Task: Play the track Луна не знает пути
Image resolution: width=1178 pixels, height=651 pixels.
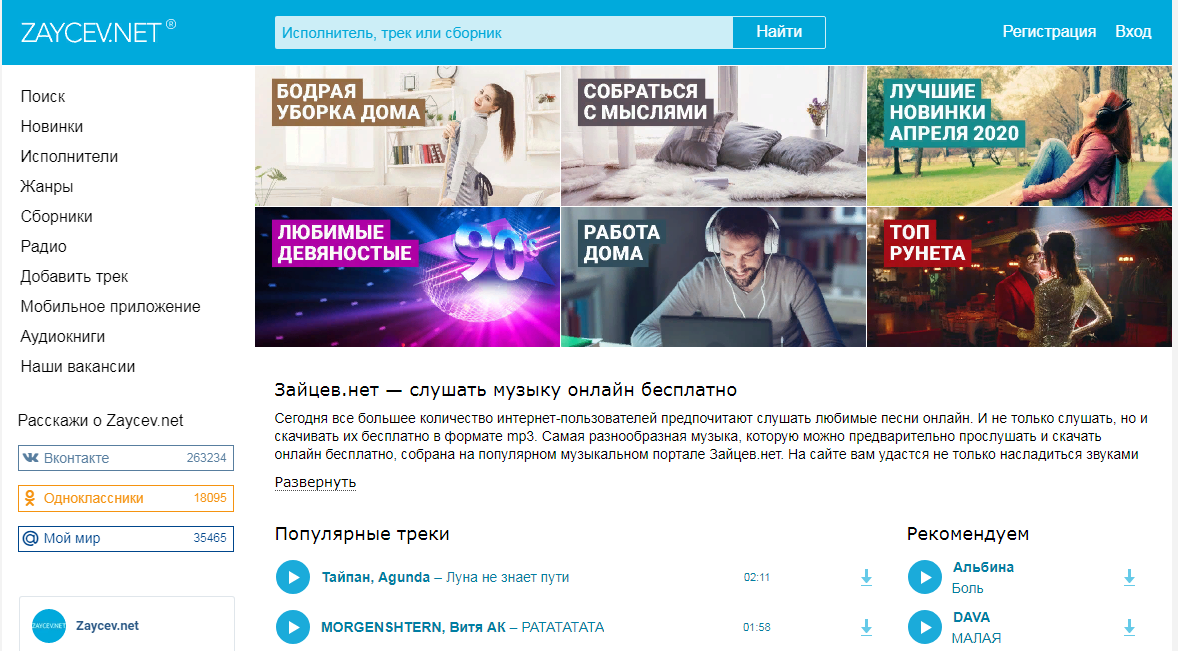Action: [x=293, y=577]
